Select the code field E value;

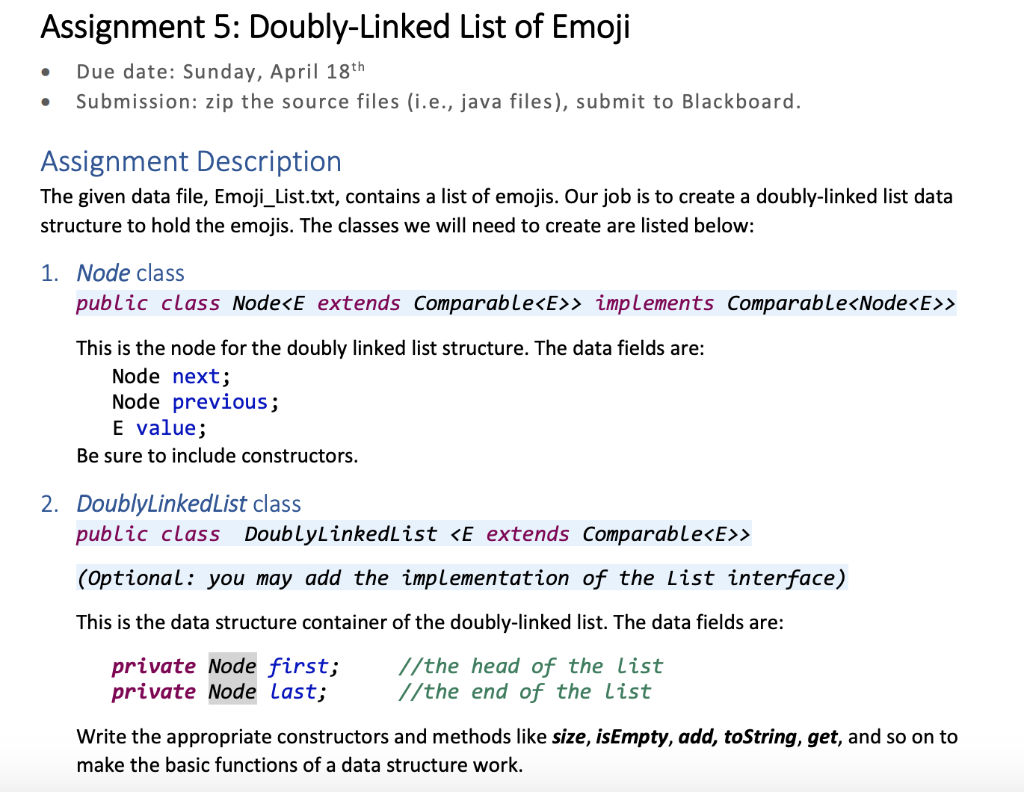tap(157, 427)
